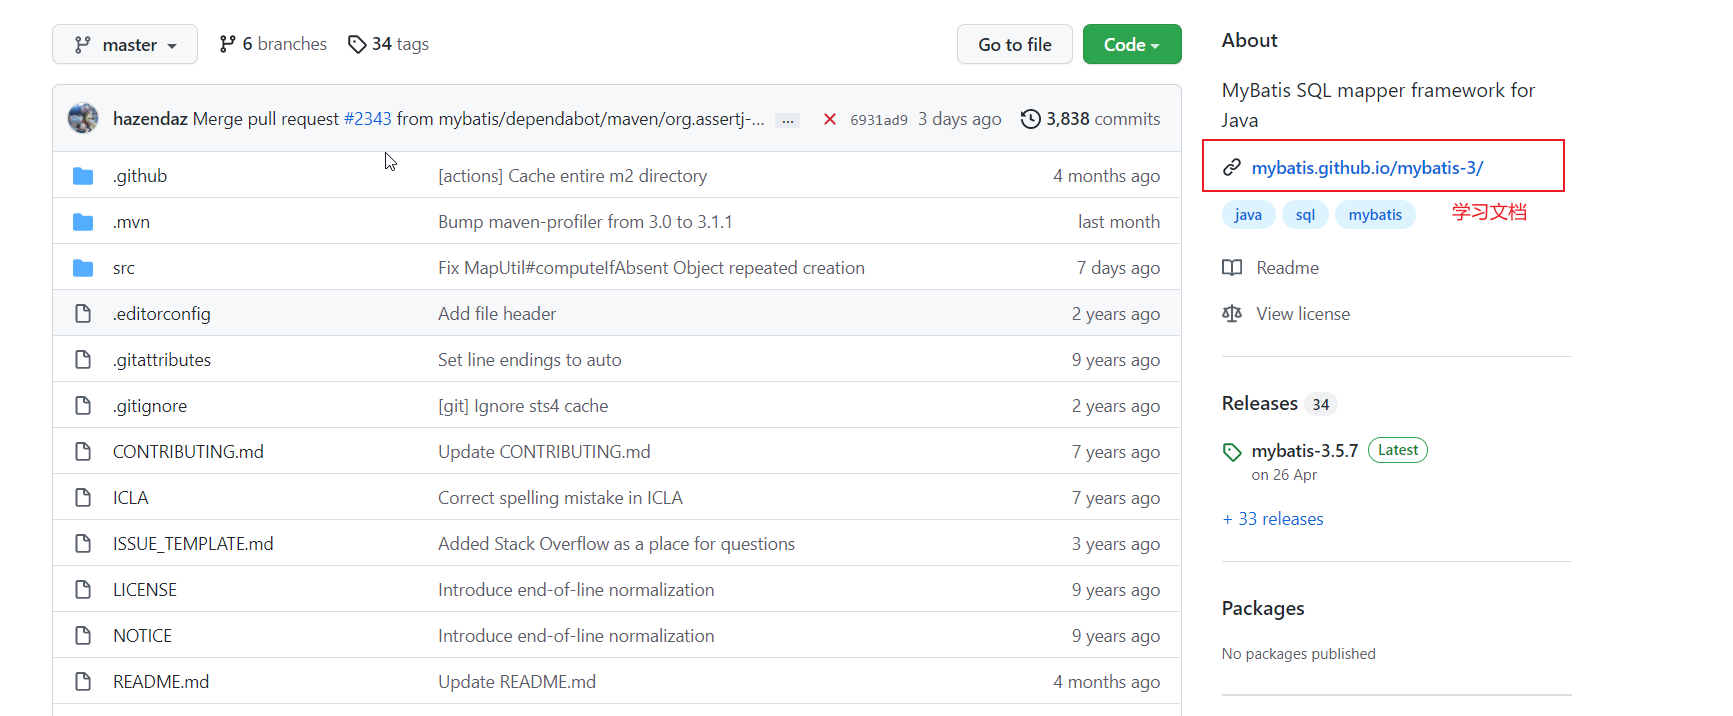The width and height of the screenshot is (1733, 716).
Task: Open commit 'Fix MapUtil#computeIfAbsent Object repeated creation'
Action: (x=651, y=268)
